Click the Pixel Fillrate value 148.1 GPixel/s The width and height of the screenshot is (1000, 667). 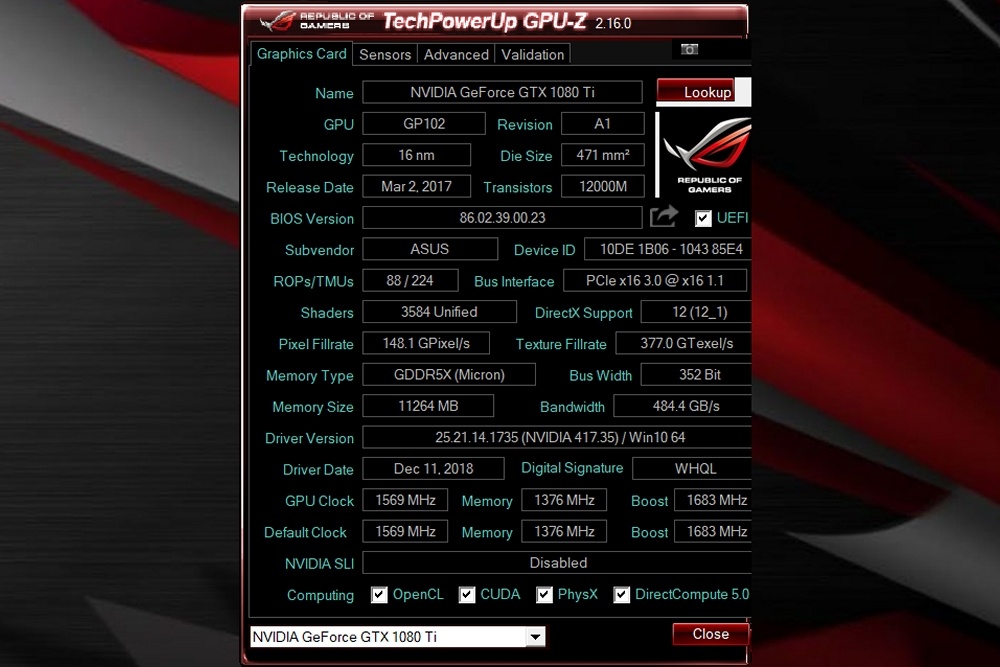point(426,343)
